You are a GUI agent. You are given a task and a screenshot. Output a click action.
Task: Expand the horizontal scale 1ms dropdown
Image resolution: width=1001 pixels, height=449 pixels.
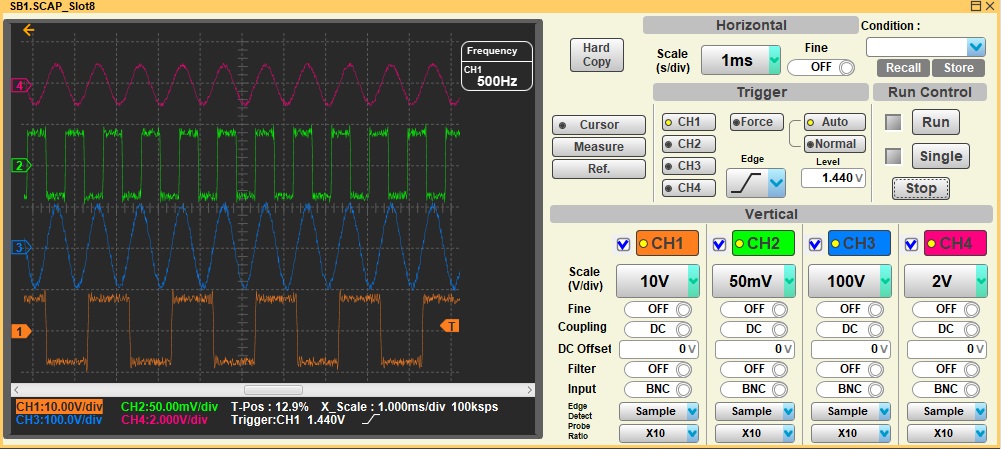click(741, 61)
